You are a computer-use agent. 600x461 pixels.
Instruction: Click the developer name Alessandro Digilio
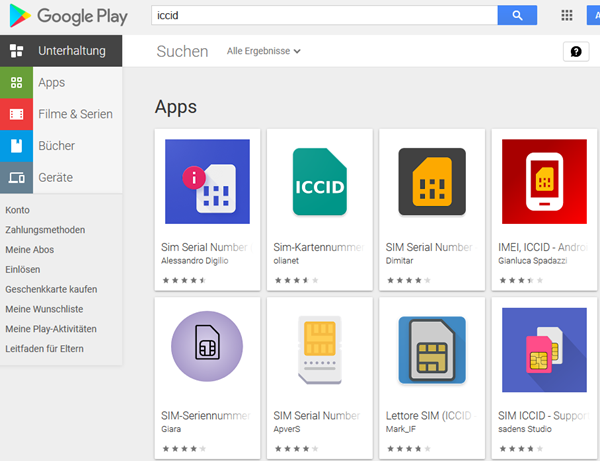(x=195, y=261)
